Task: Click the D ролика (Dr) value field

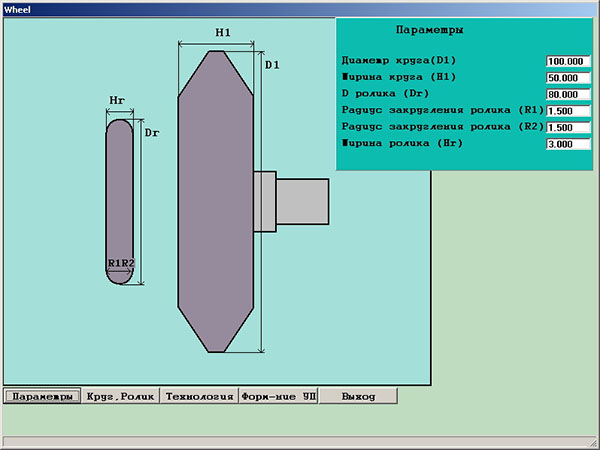Action: [569, 95]
